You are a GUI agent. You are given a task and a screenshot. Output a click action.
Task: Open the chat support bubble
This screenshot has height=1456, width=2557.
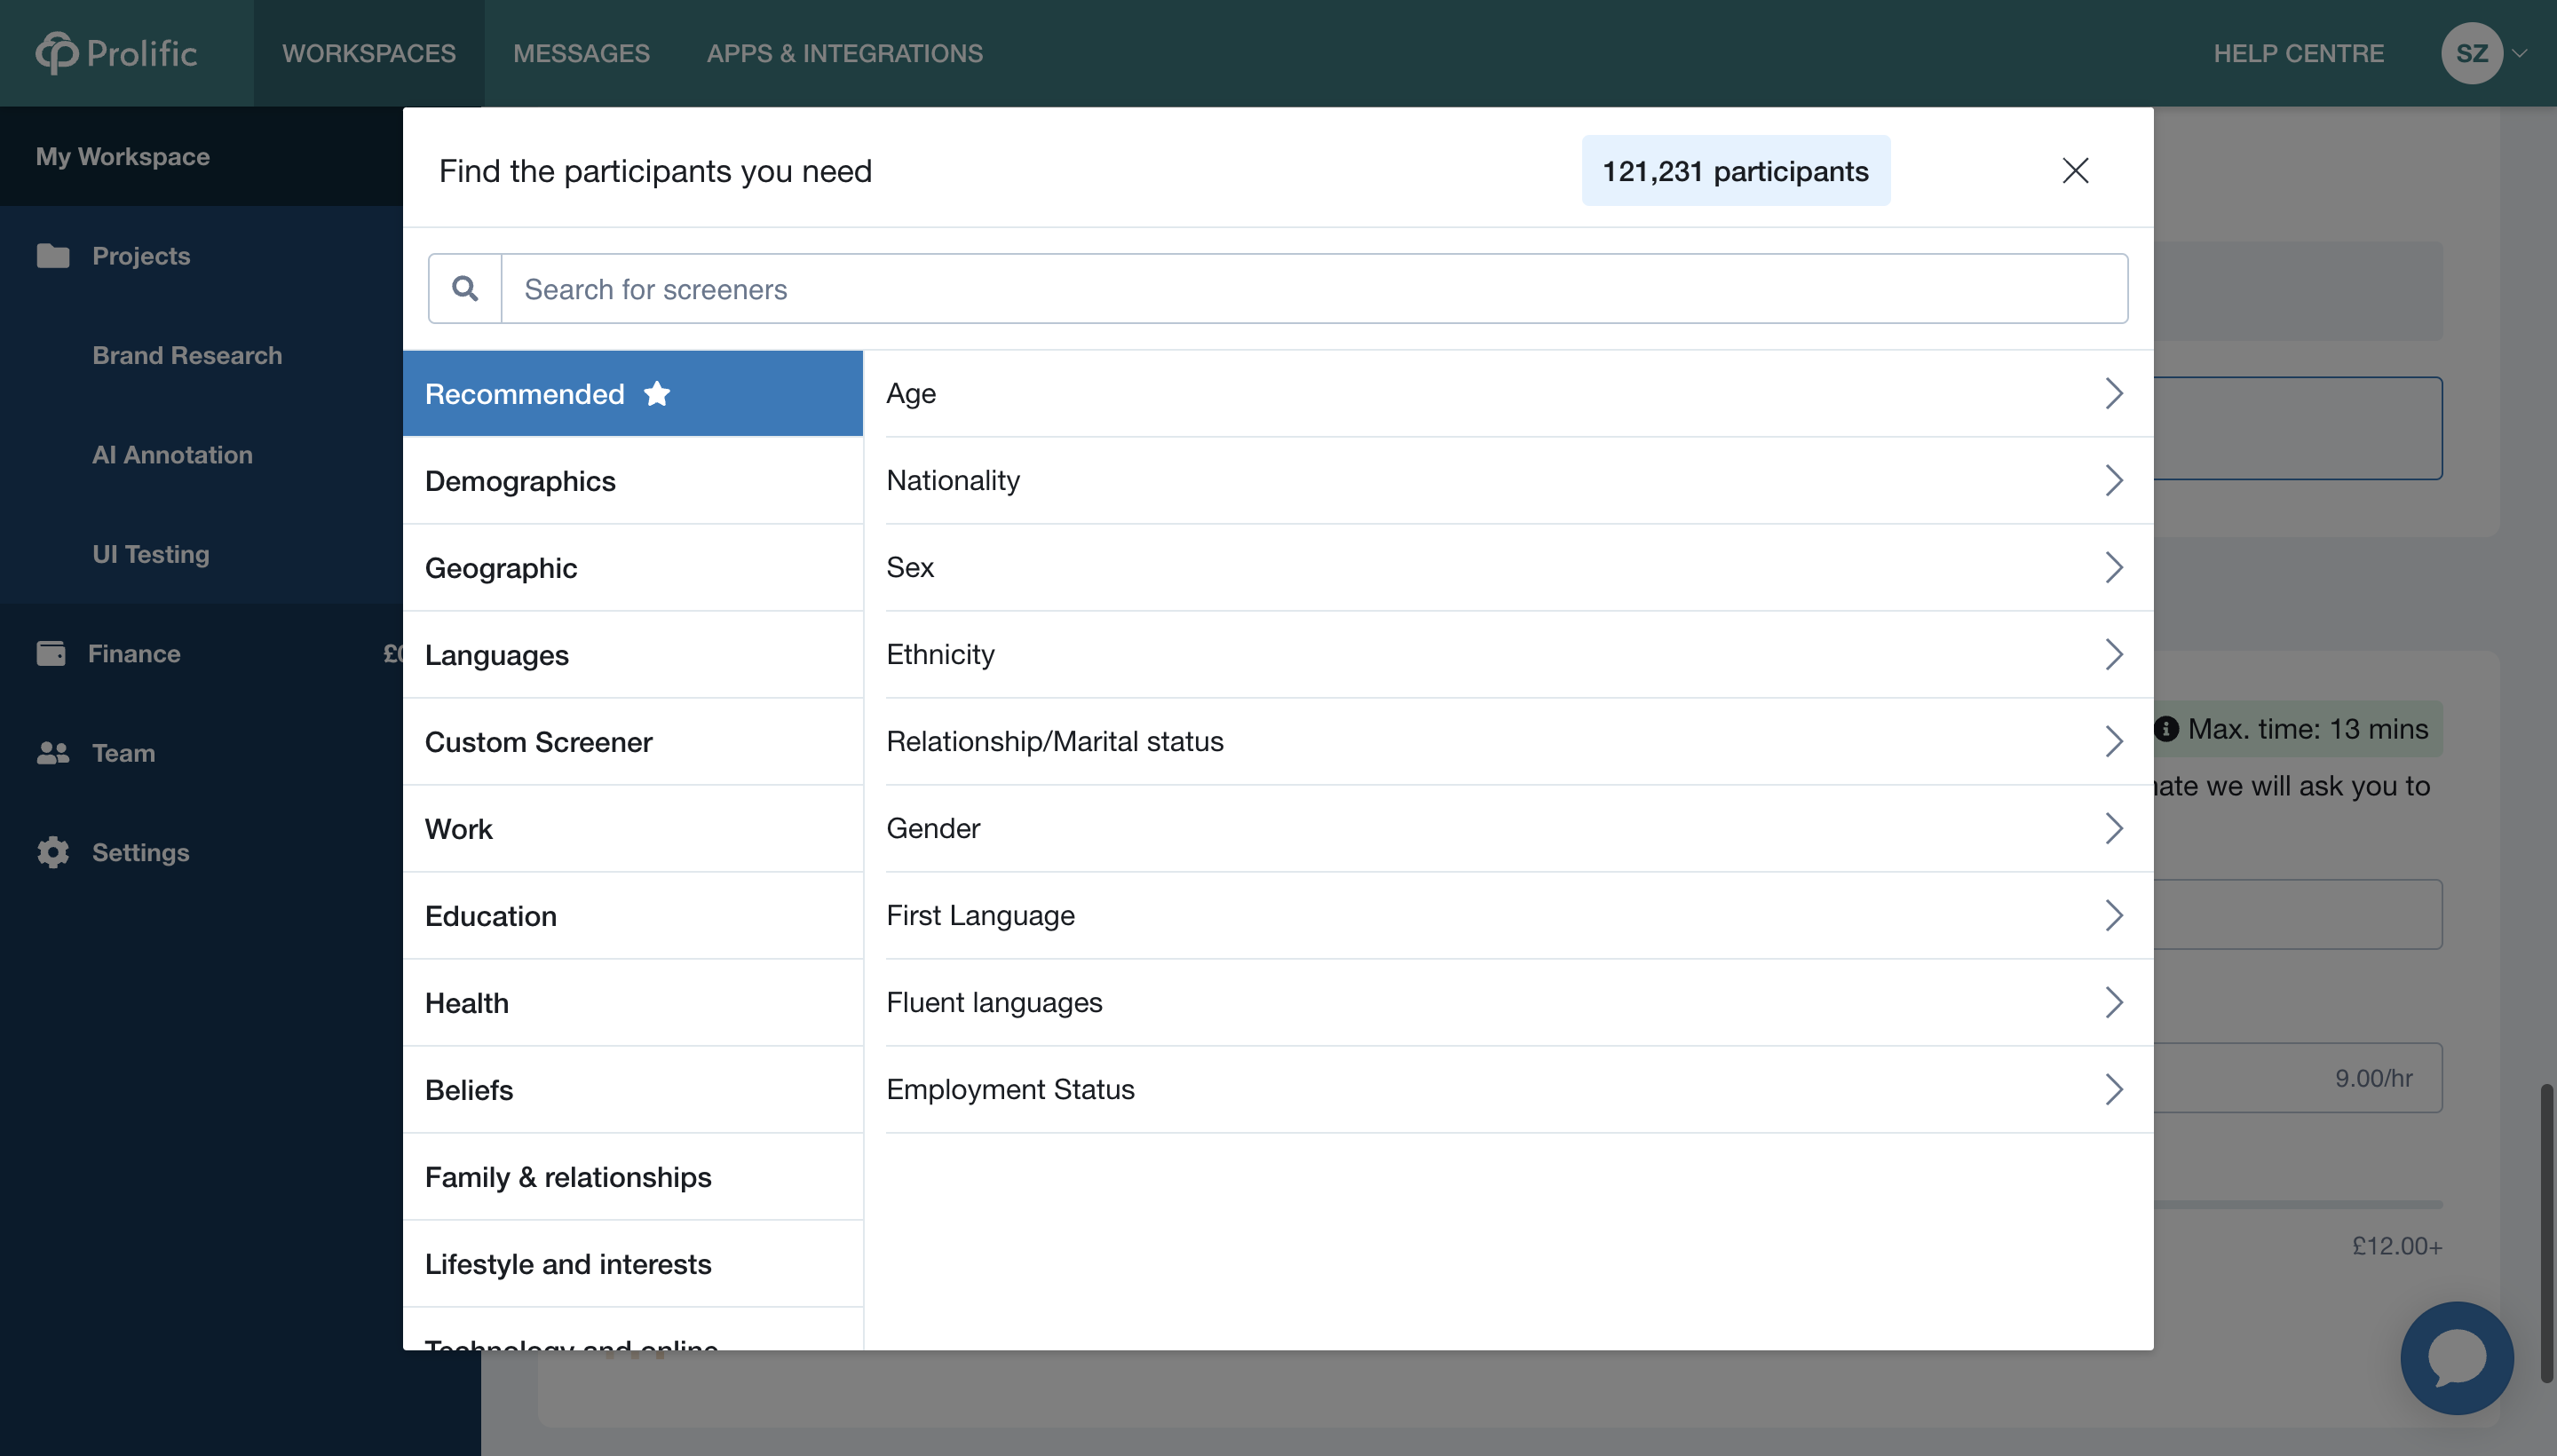coord(2456,1358)
